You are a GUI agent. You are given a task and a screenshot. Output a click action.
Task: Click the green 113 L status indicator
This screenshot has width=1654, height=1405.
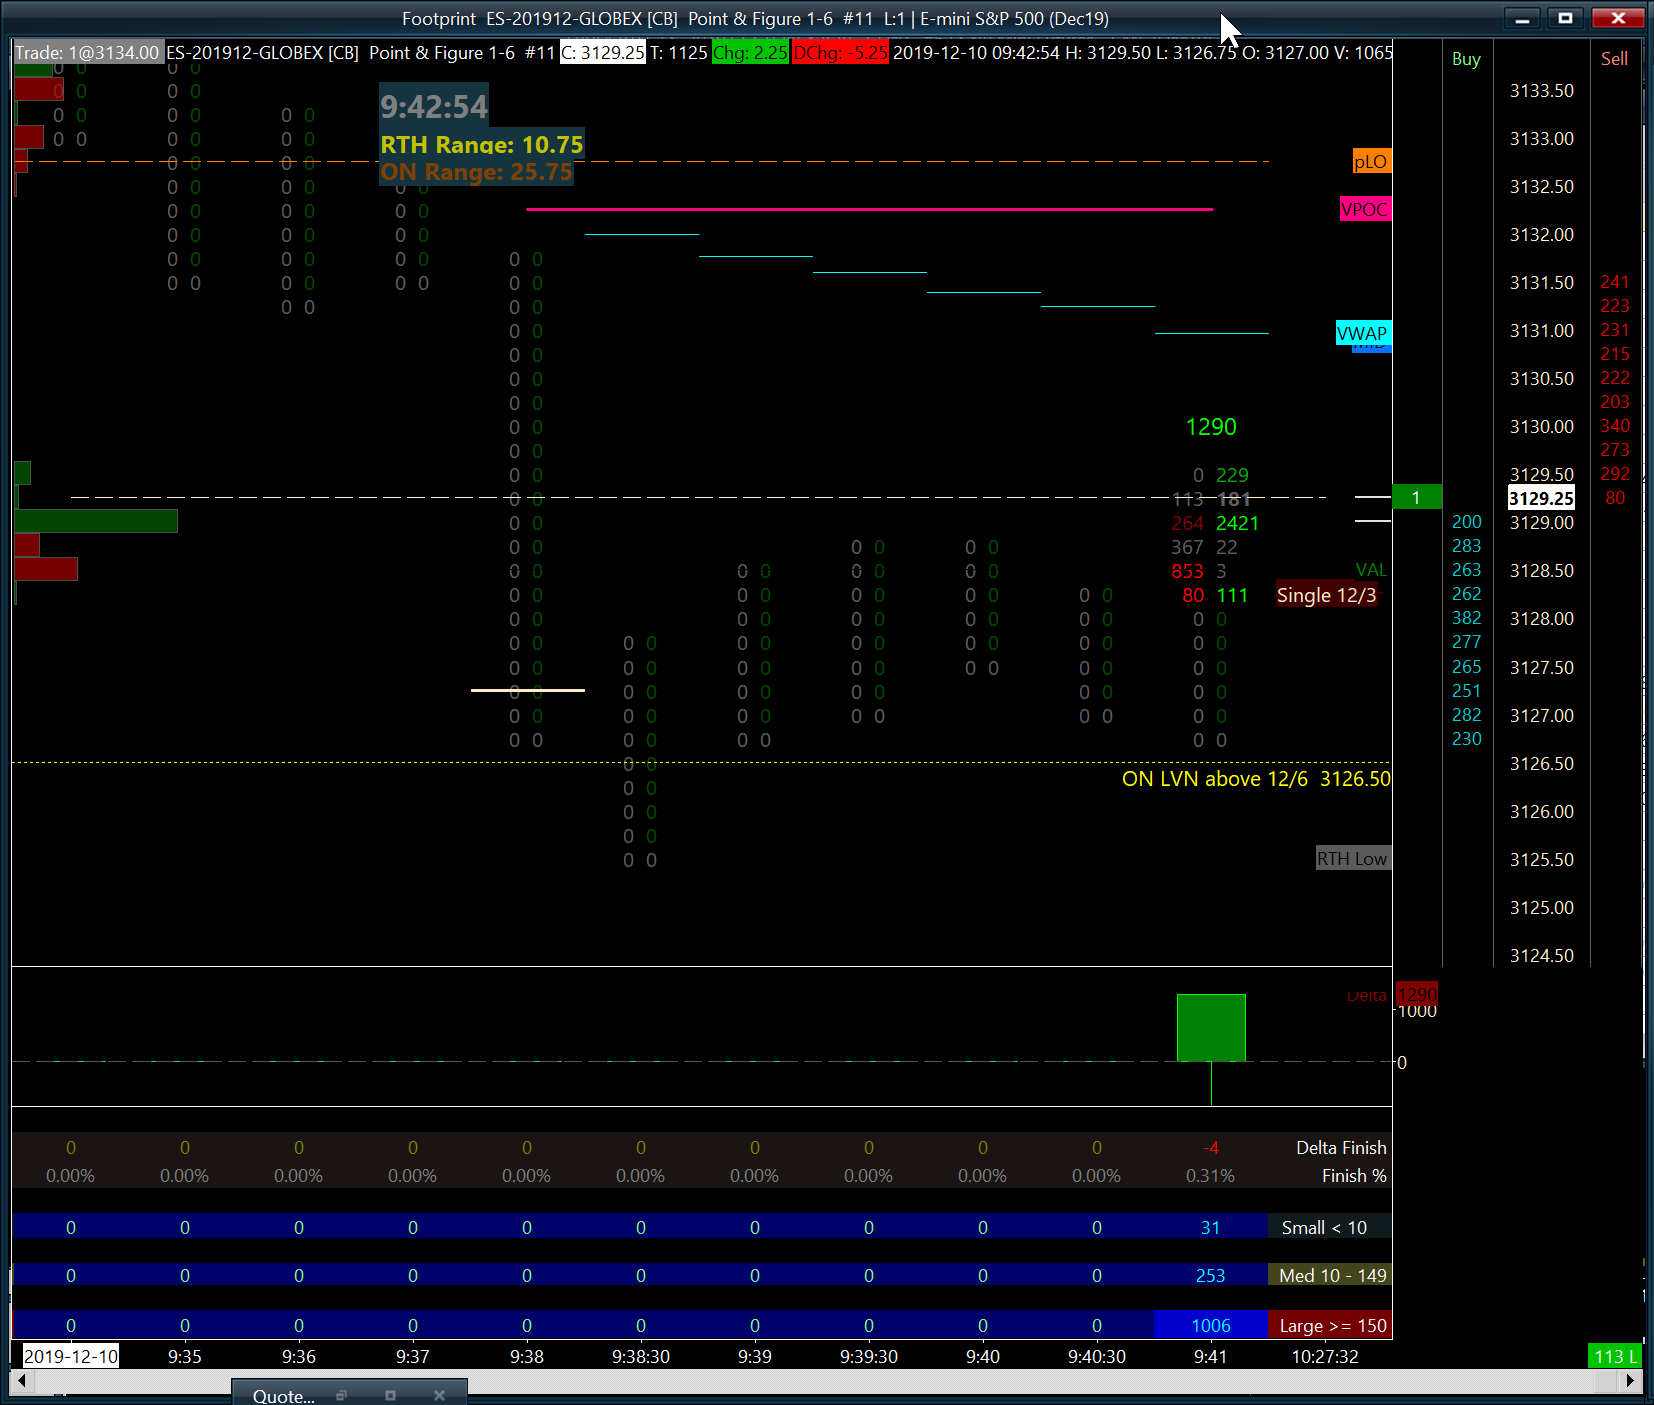tap(1615, 1356)
